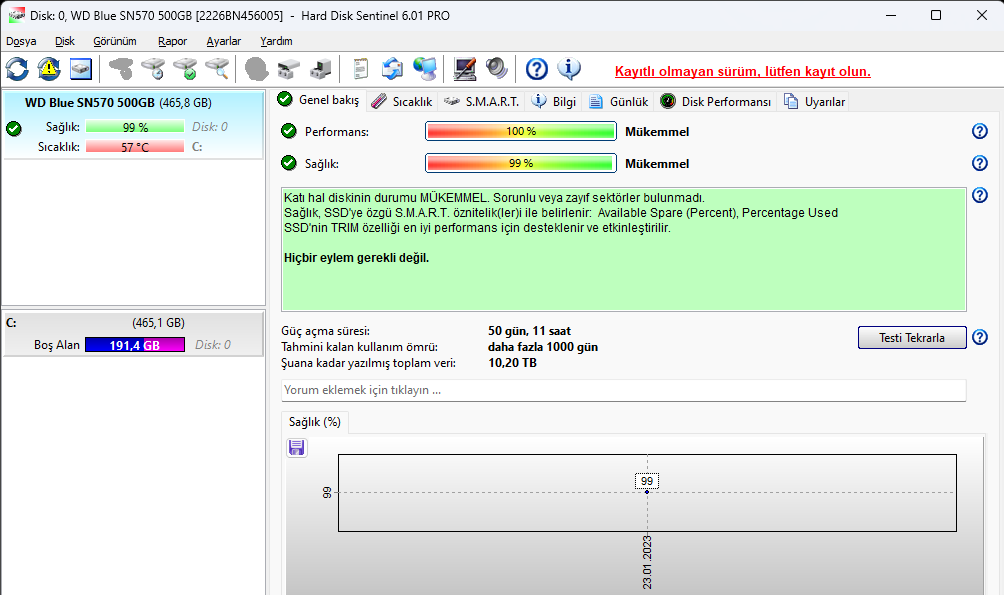Open the Dosya menu

coord(21,41)
